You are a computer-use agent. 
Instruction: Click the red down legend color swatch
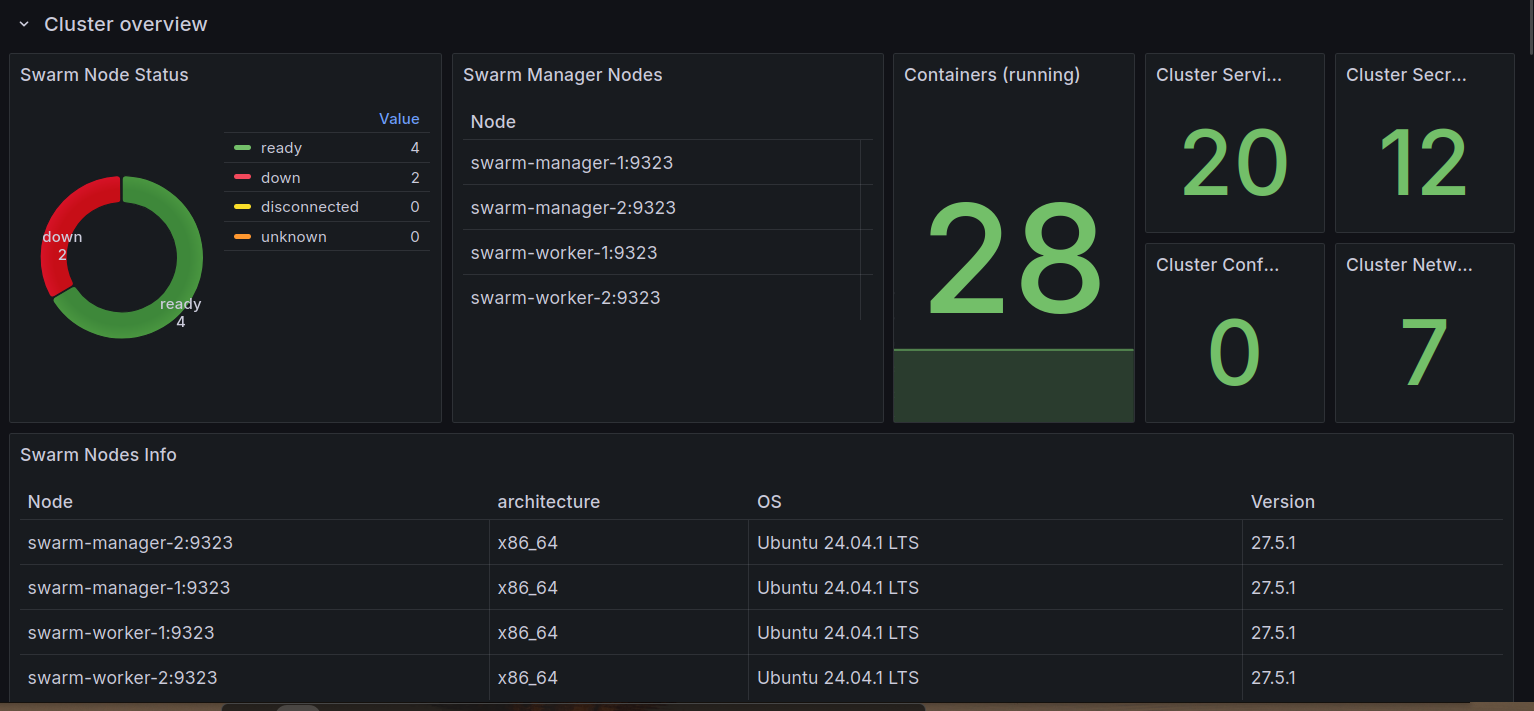[x=242, y=178]
